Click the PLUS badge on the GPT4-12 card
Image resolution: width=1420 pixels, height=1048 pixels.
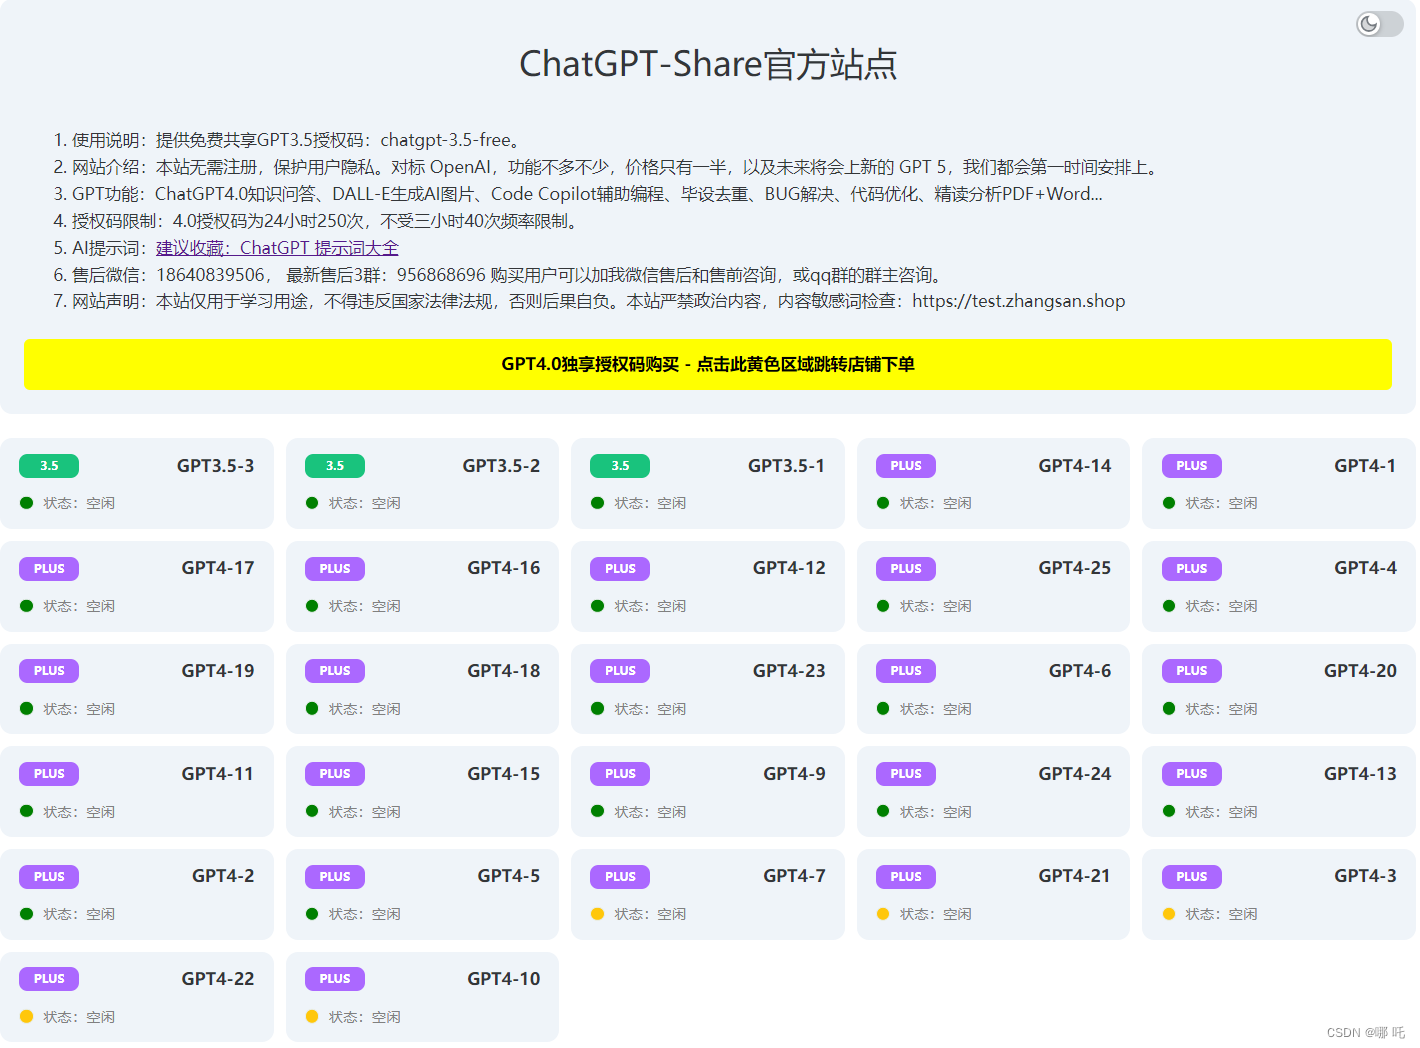coord(620,569)
